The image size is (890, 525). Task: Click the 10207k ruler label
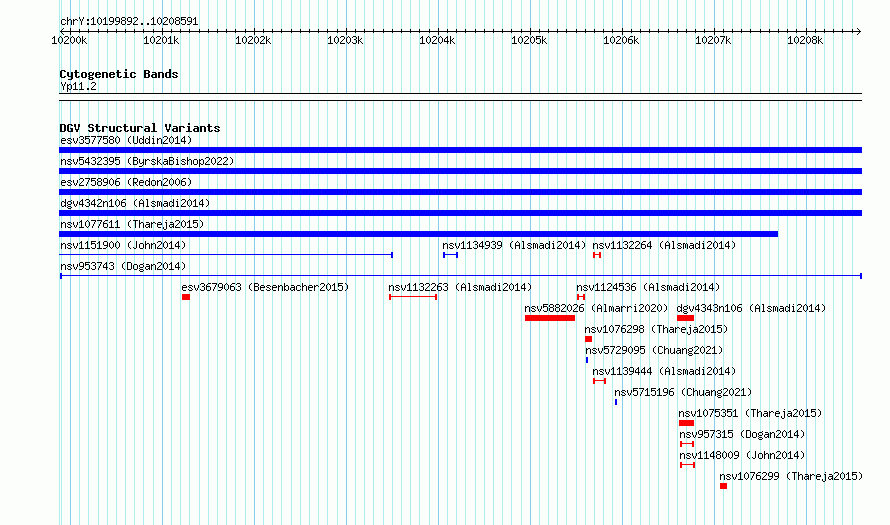[x=713, y=40]
